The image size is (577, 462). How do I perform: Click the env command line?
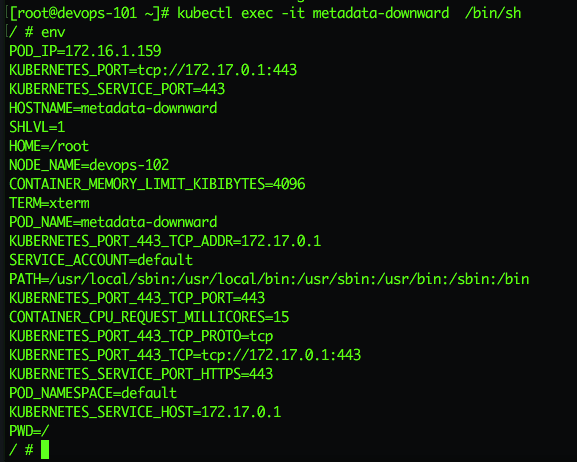[37, 32]
